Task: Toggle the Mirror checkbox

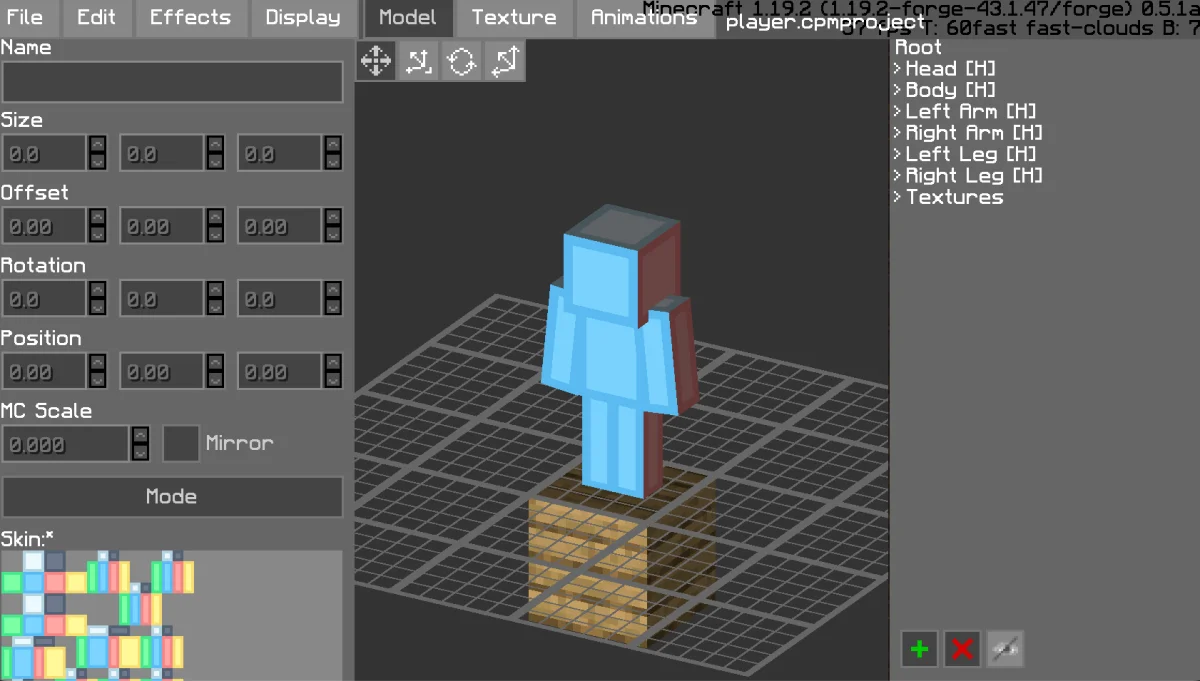Action: 181,443
